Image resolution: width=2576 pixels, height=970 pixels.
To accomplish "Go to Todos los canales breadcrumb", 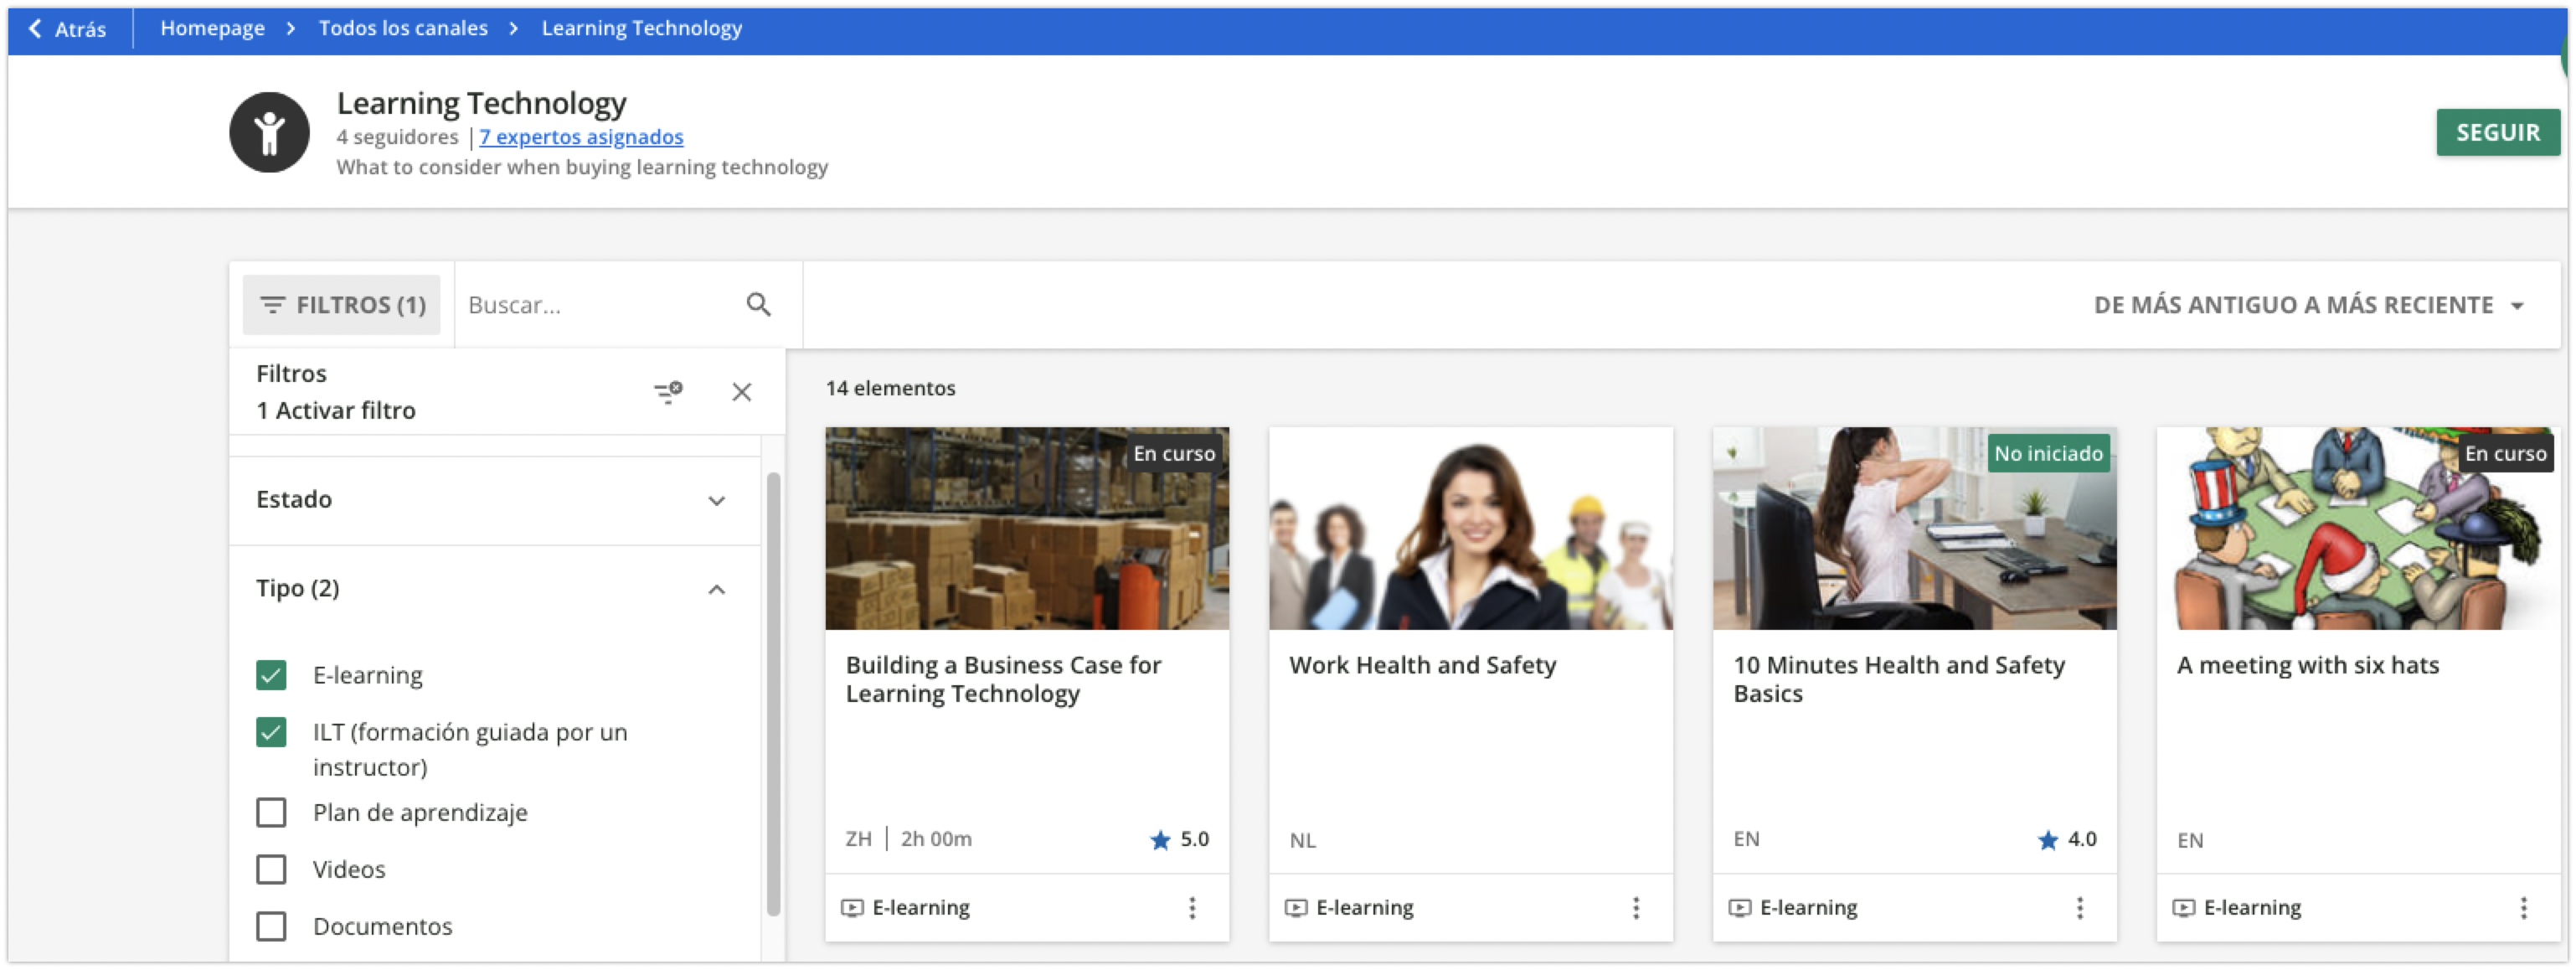I will (x=403, y=28).
